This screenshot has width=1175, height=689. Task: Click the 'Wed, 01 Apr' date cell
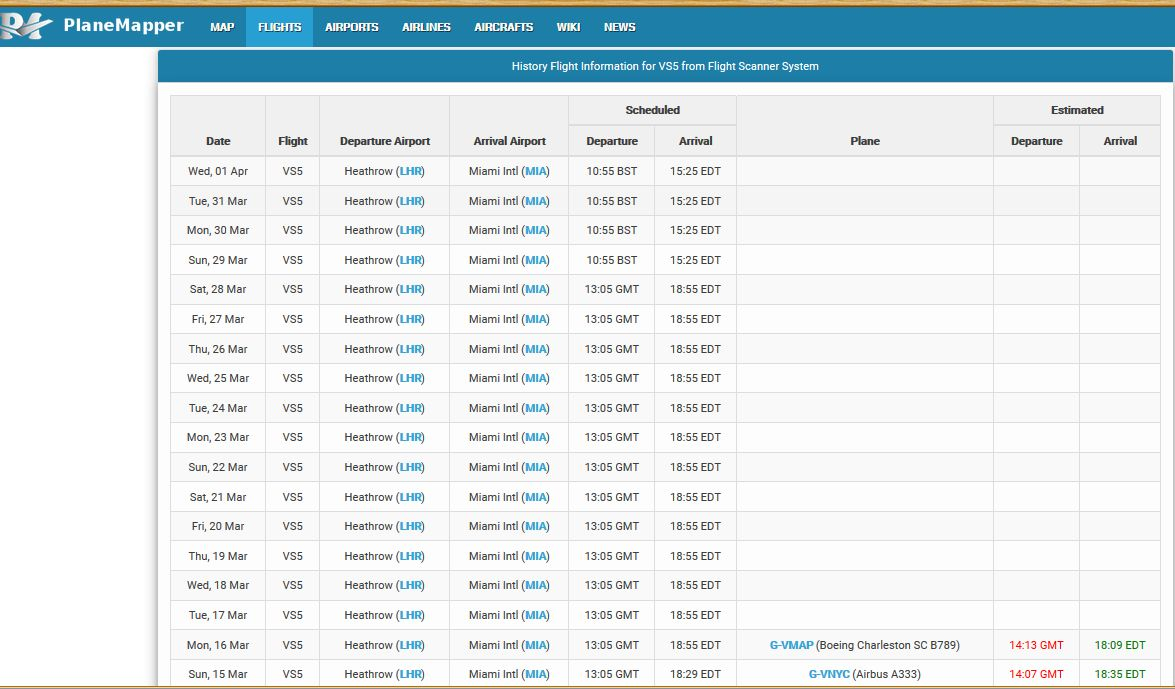click(218, 171)
